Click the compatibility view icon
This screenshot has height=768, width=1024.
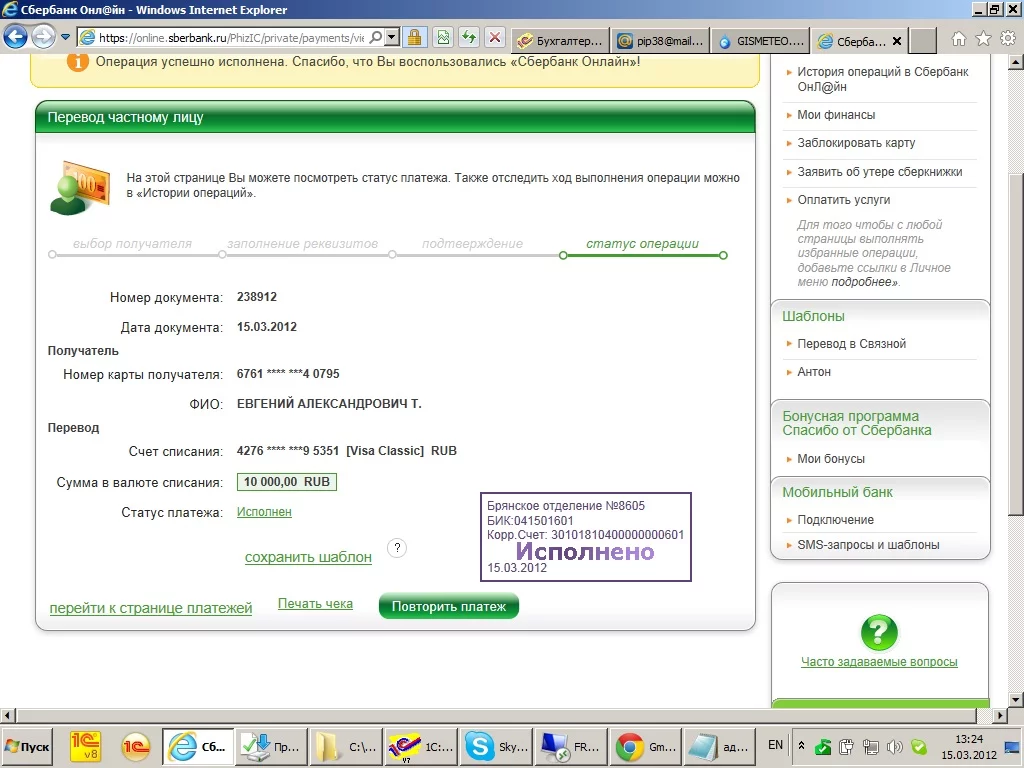tap(443, 38)
